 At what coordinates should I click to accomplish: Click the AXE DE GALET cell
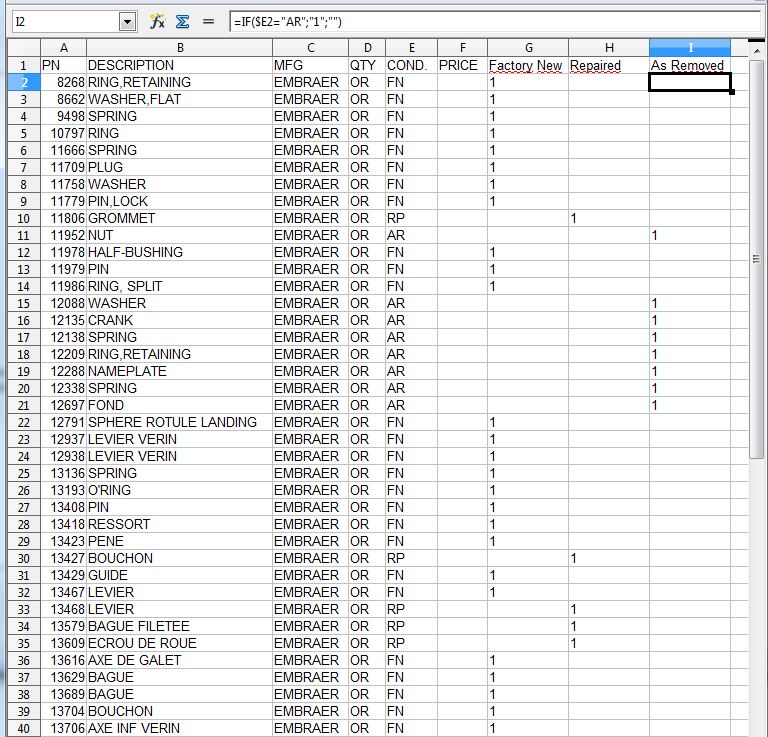179,660
